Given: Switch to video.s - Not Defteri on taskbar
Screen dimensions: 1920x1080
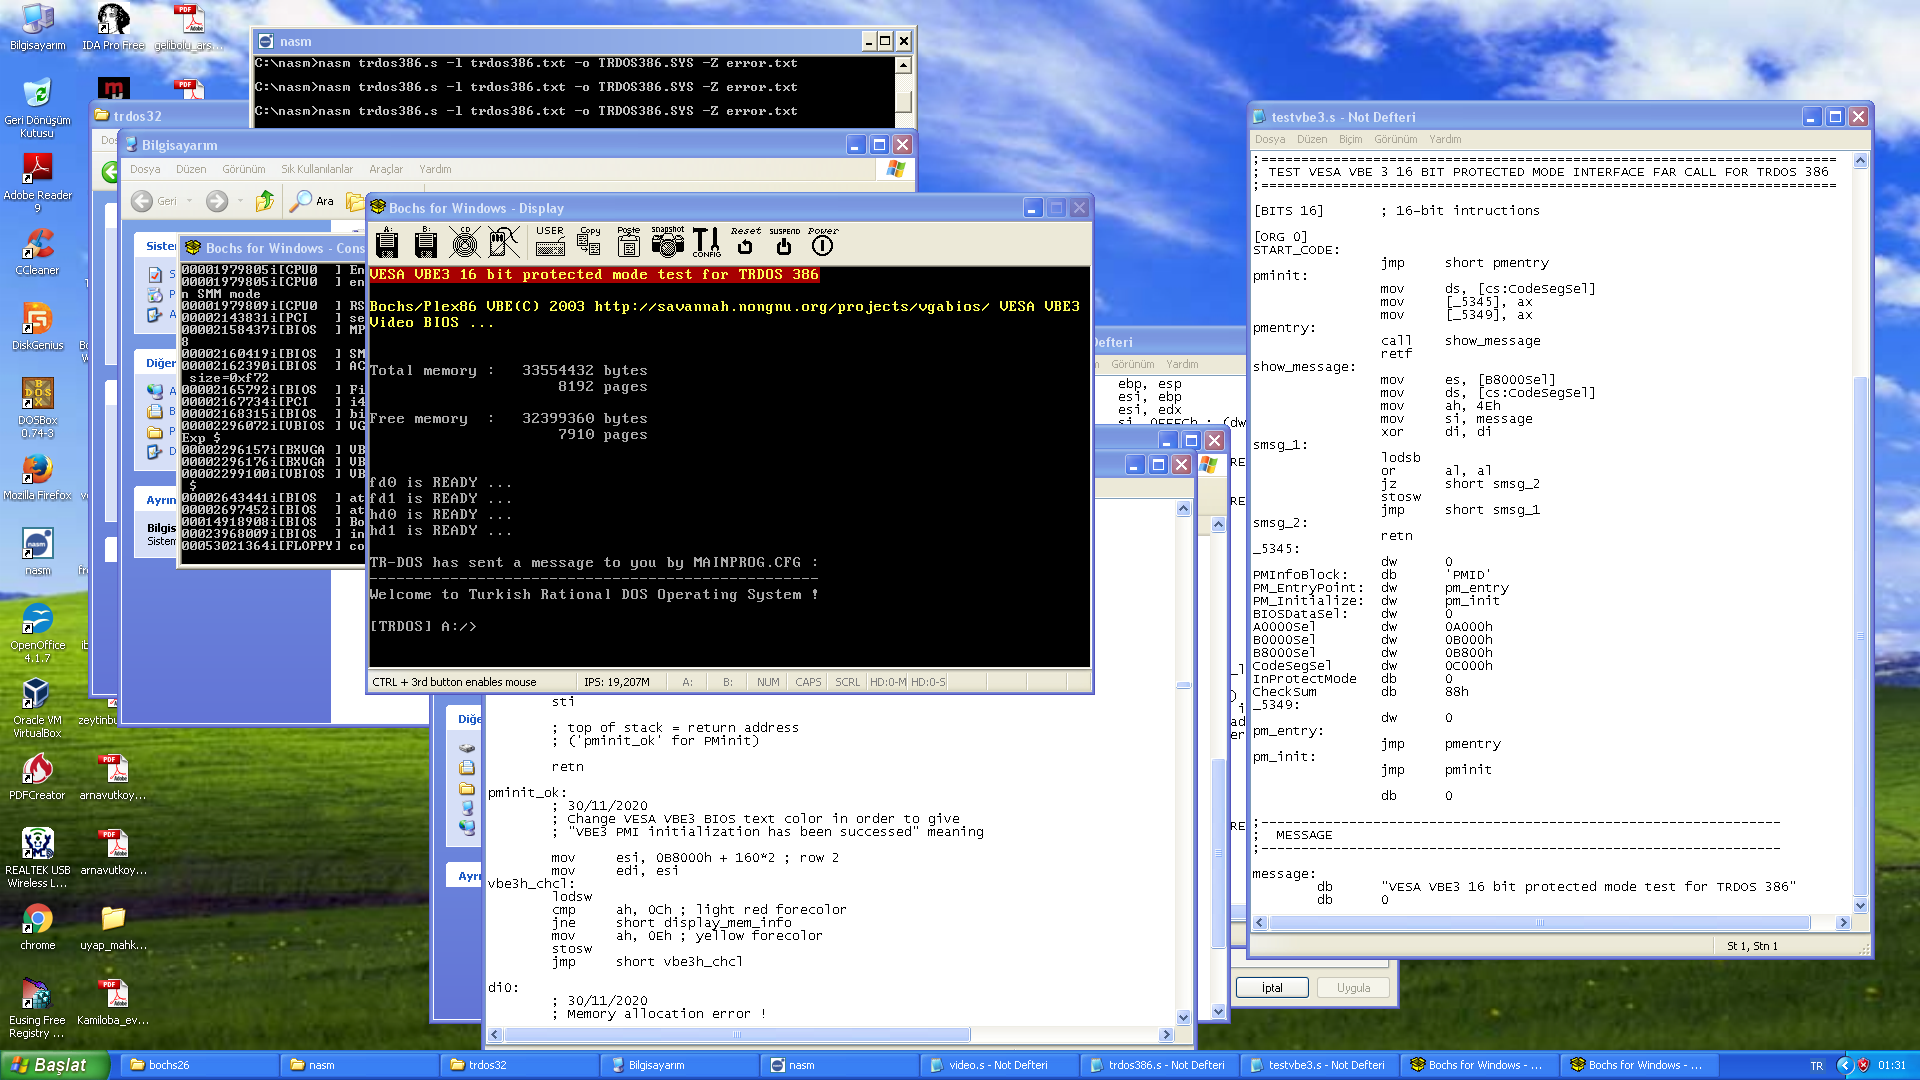Looking at the screenshot, I should 999,1066.
